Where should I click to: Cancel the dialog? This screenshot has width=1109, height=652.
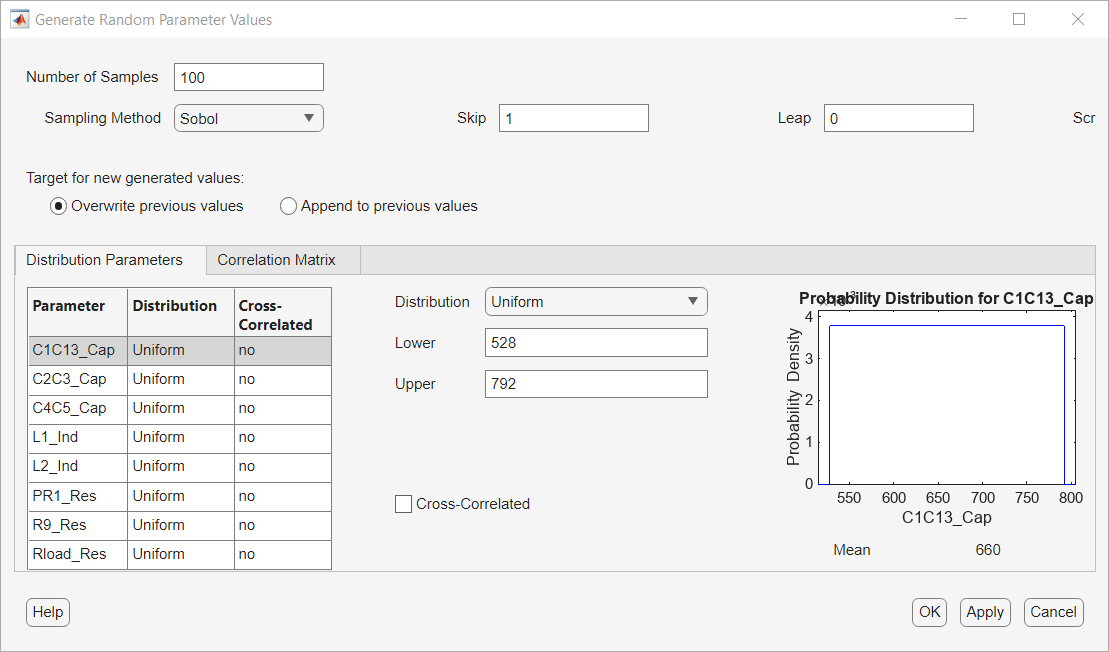tap(1053, 612)
